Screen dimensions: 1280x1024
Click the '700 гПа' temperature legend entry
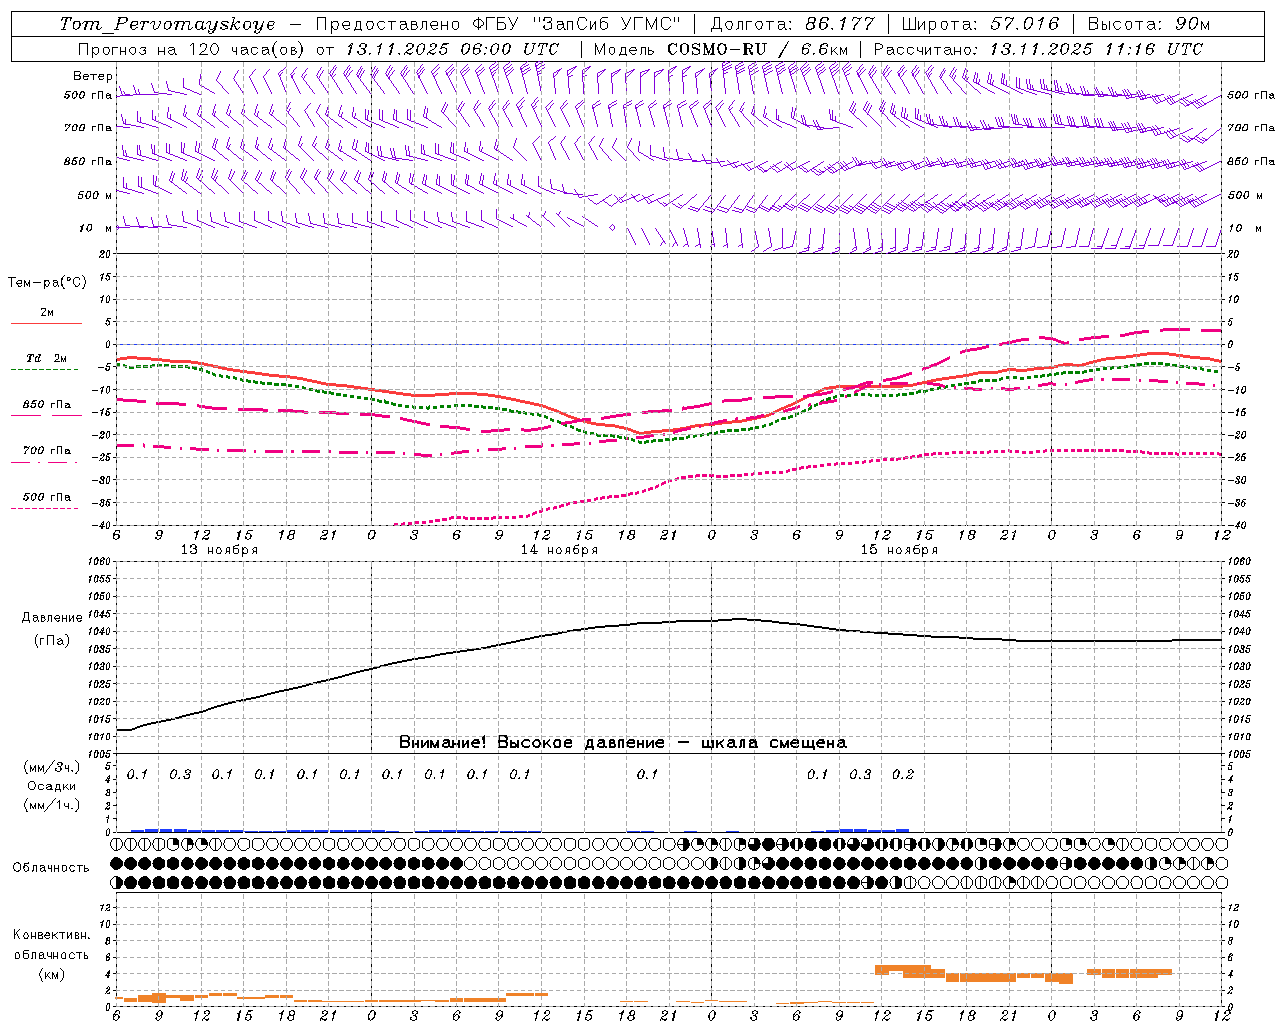[46, 450]
